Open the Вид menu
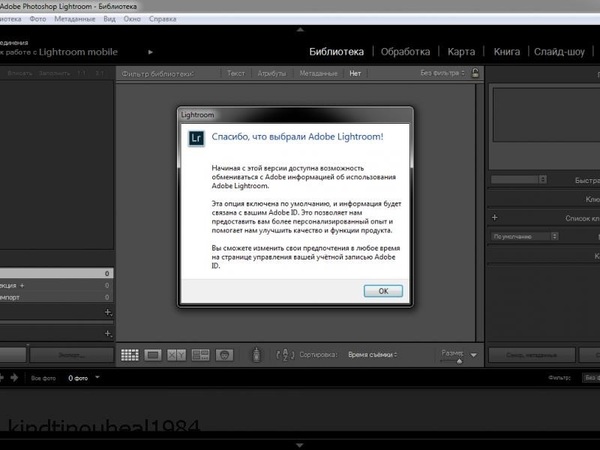 [x=109, y=19]
